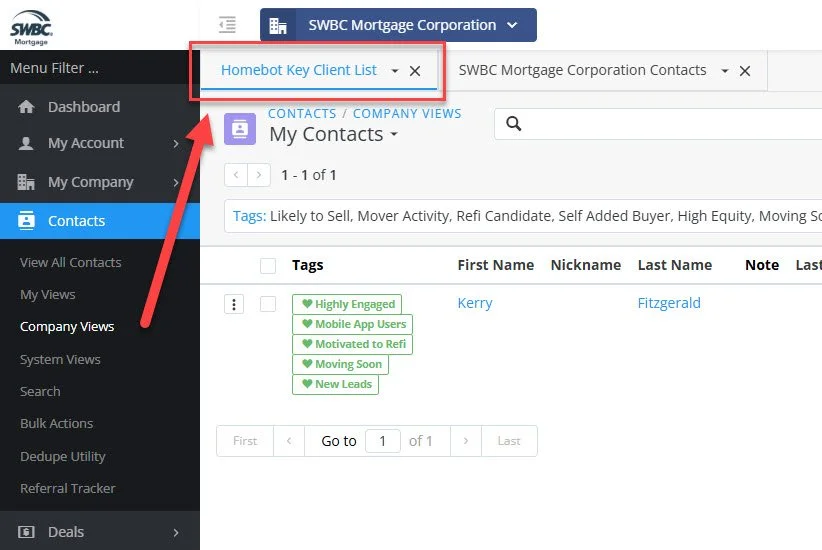
Task: Sort by the Nickname column header
Action: tap(586, 265)
